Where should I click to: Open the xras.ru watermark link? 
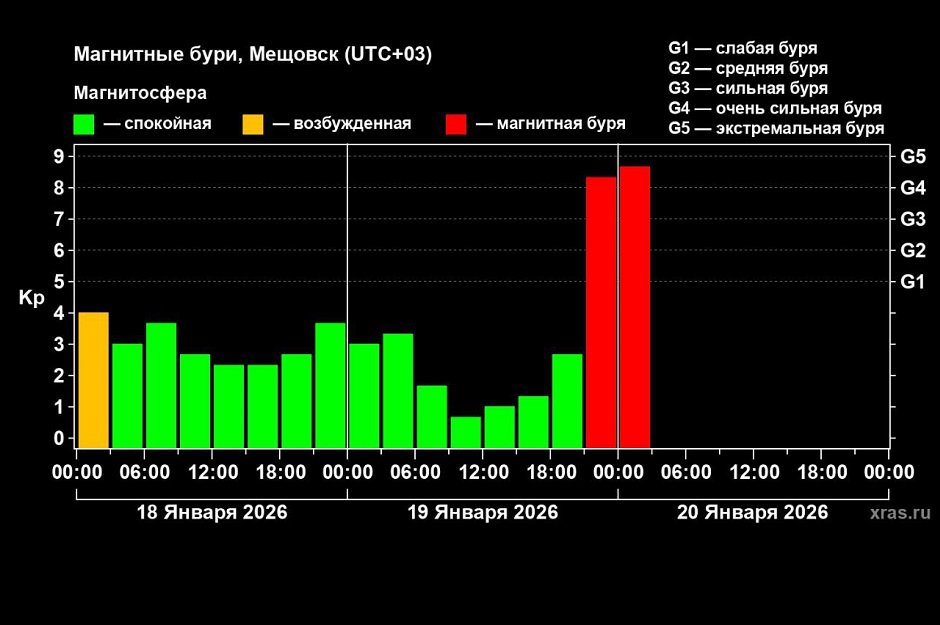pyautogui.click(x=900, y=513)
